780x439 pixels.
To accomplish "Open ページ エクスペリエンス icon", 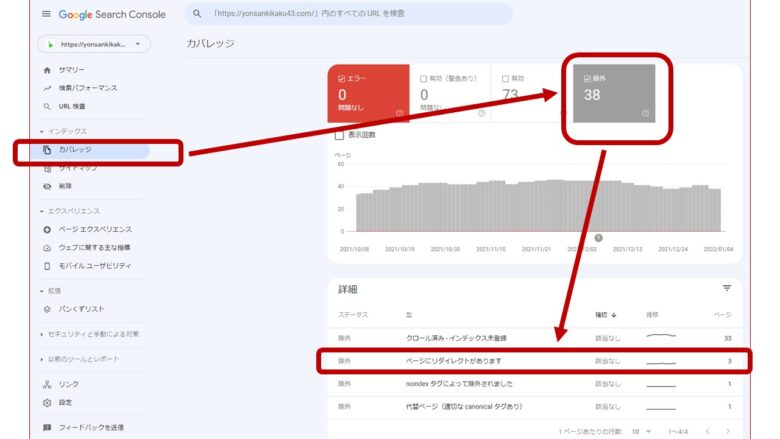I will click(47, 230).
